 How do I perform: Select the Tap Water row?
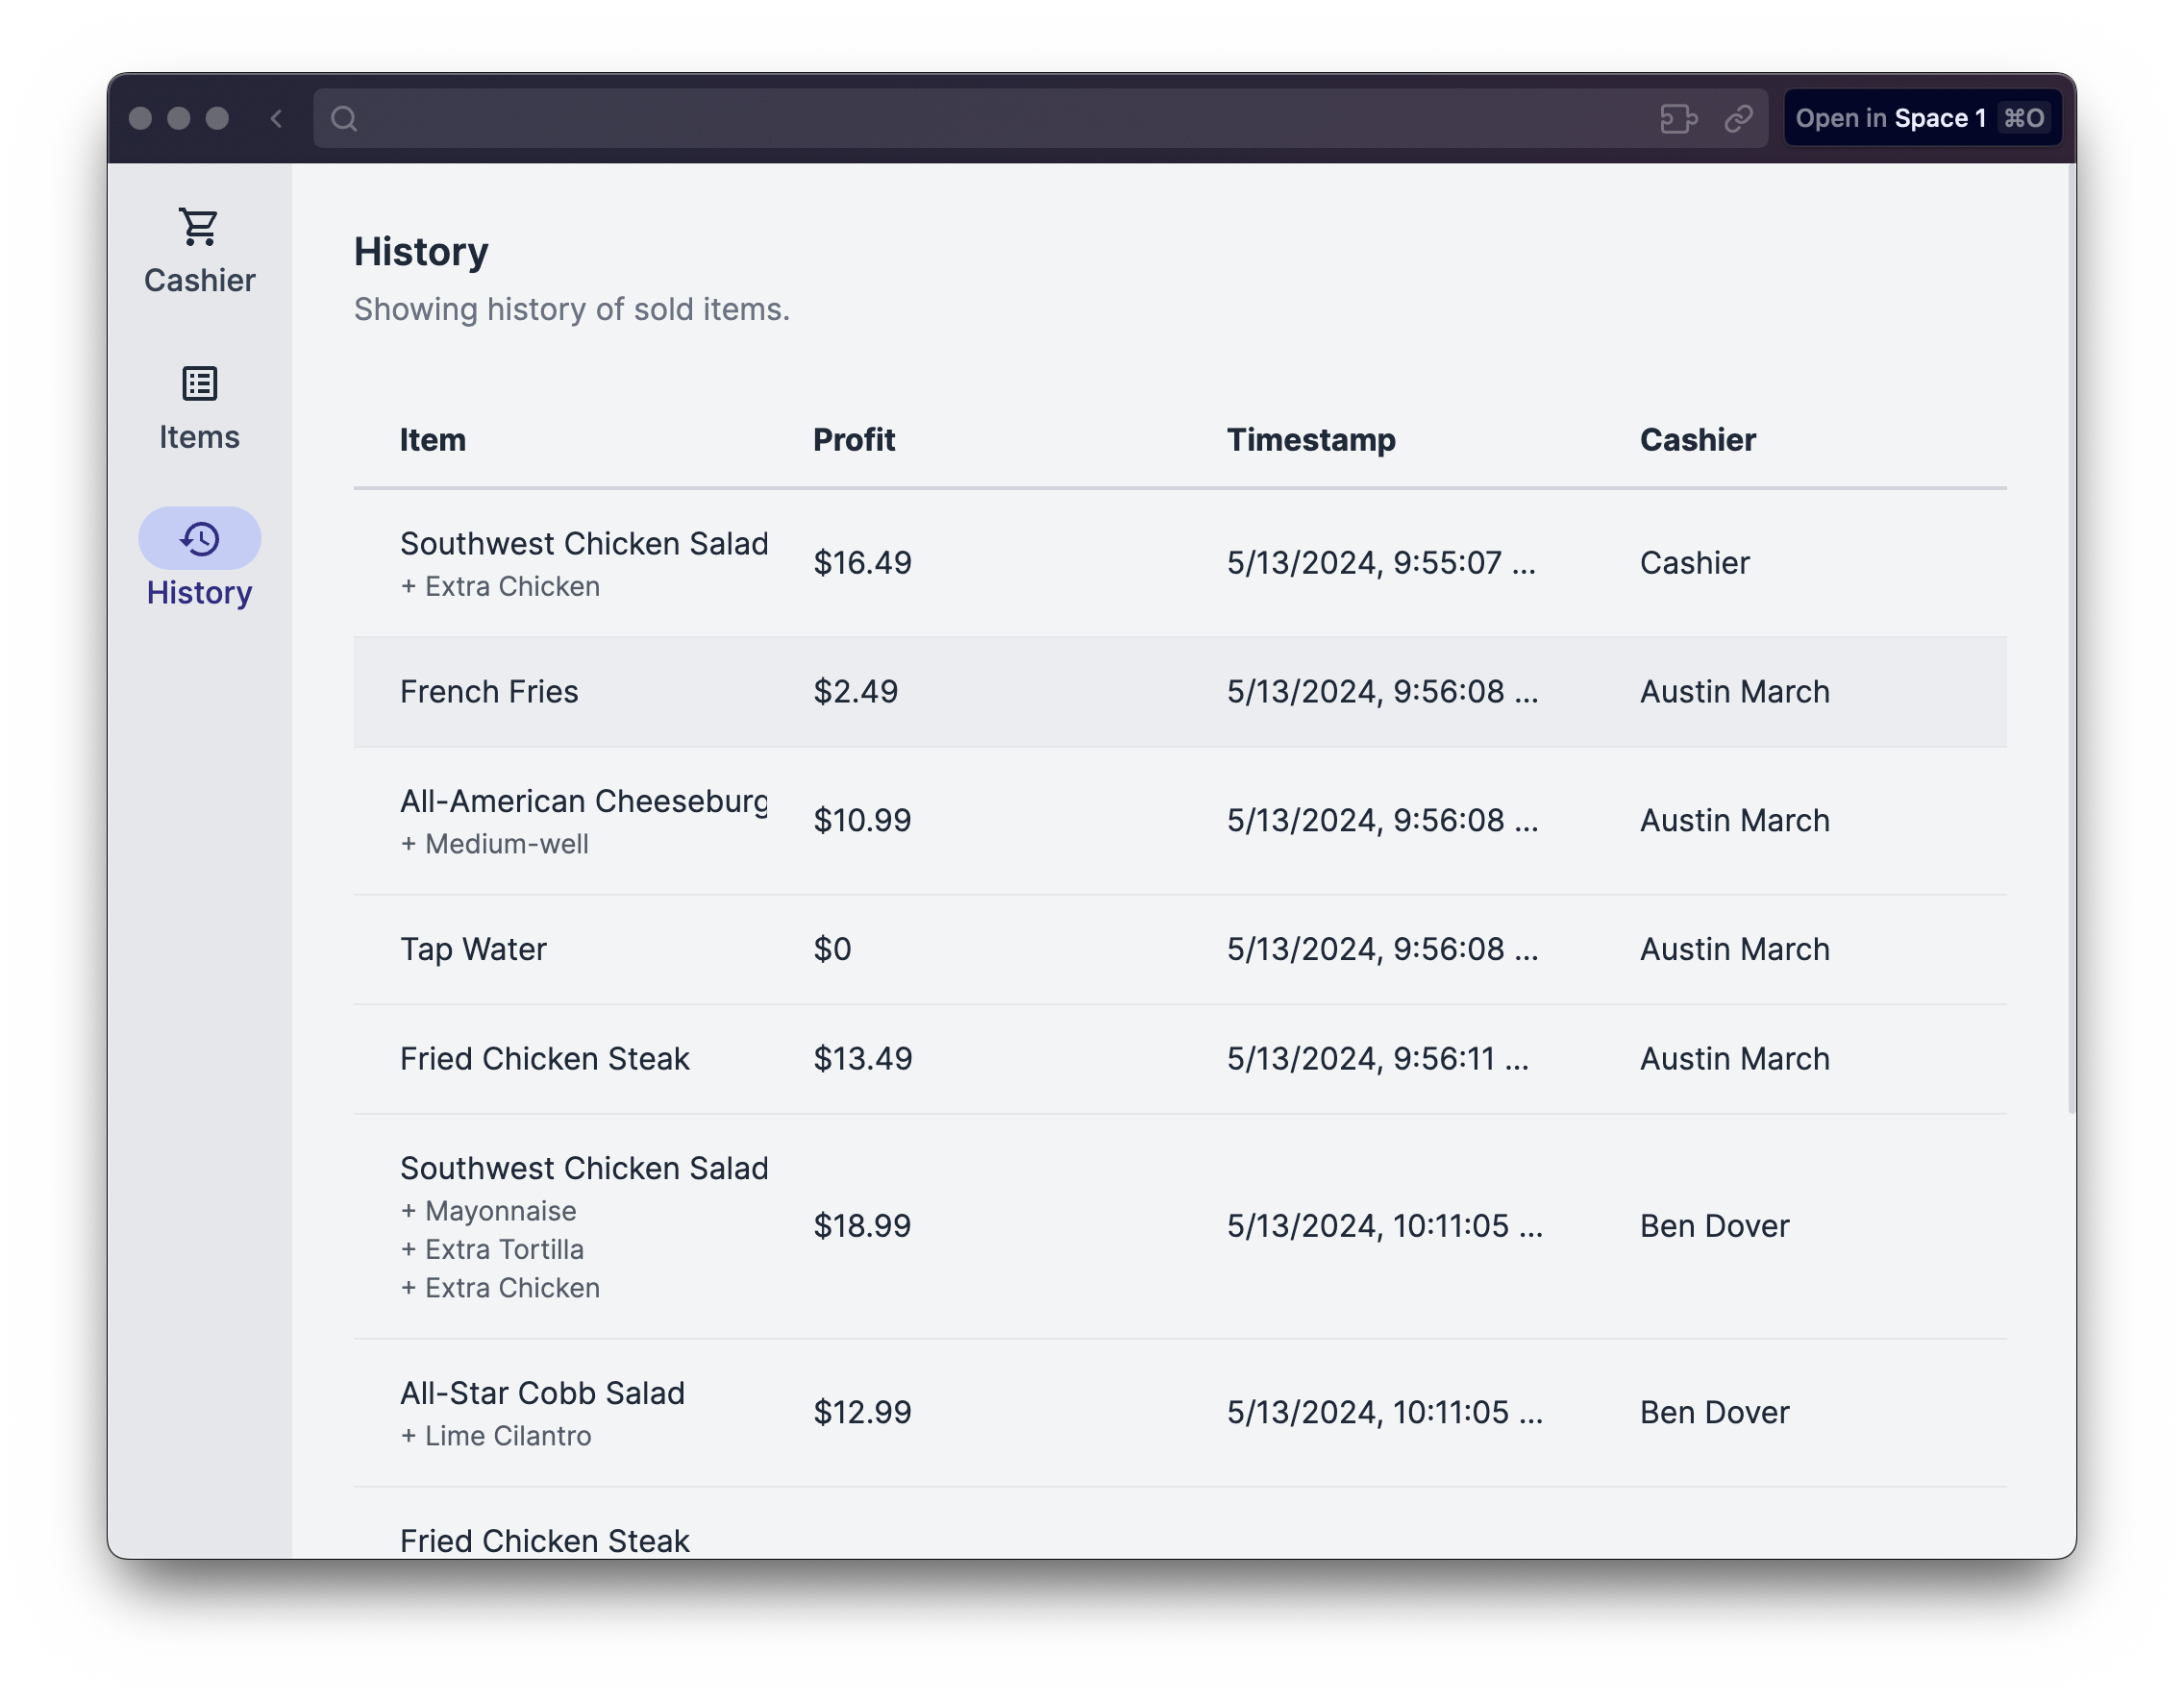coord(473,949)
